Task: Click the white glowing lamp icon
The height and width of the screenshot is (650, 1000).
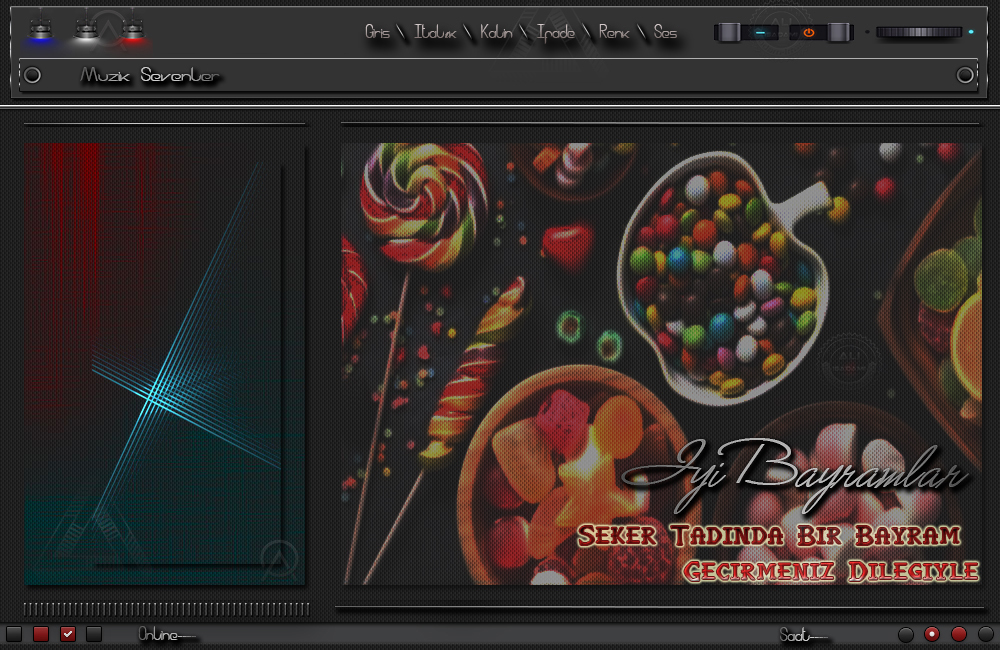Action: coord(86,32)
